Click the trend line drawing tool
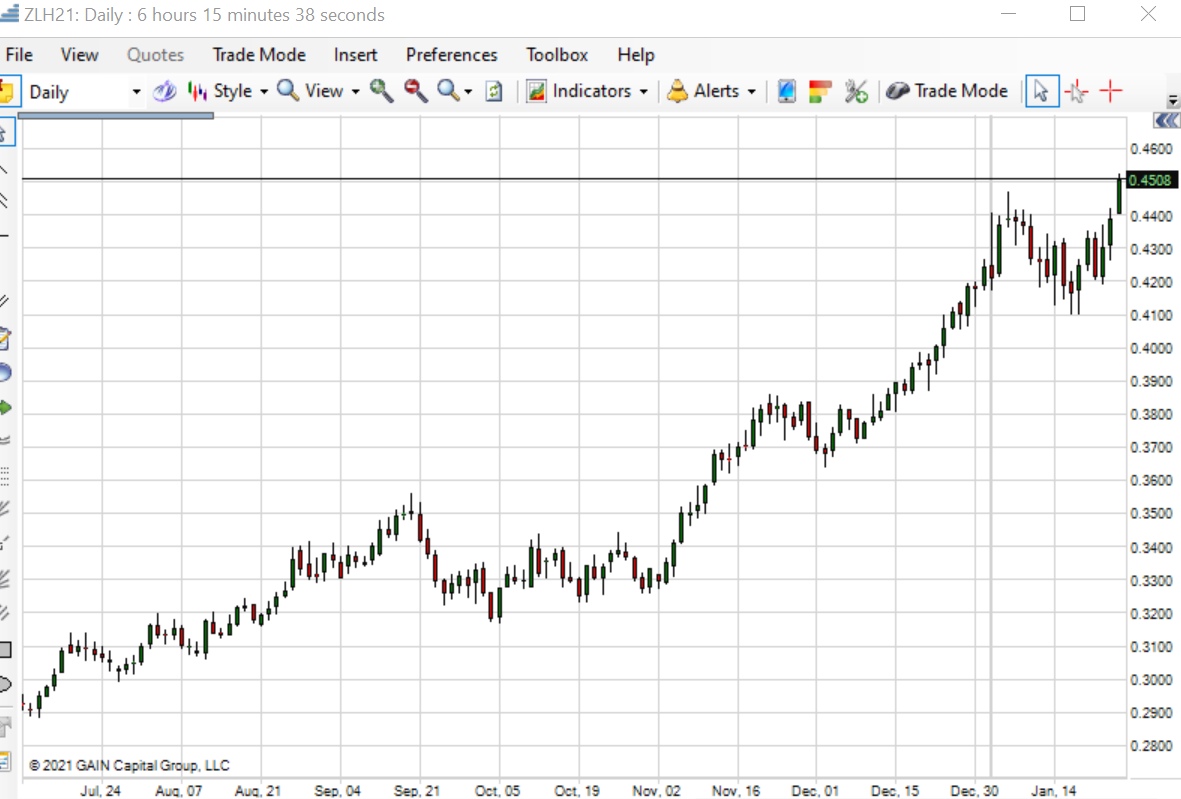Screen dimensions: 1181x799 click(4, 170)
